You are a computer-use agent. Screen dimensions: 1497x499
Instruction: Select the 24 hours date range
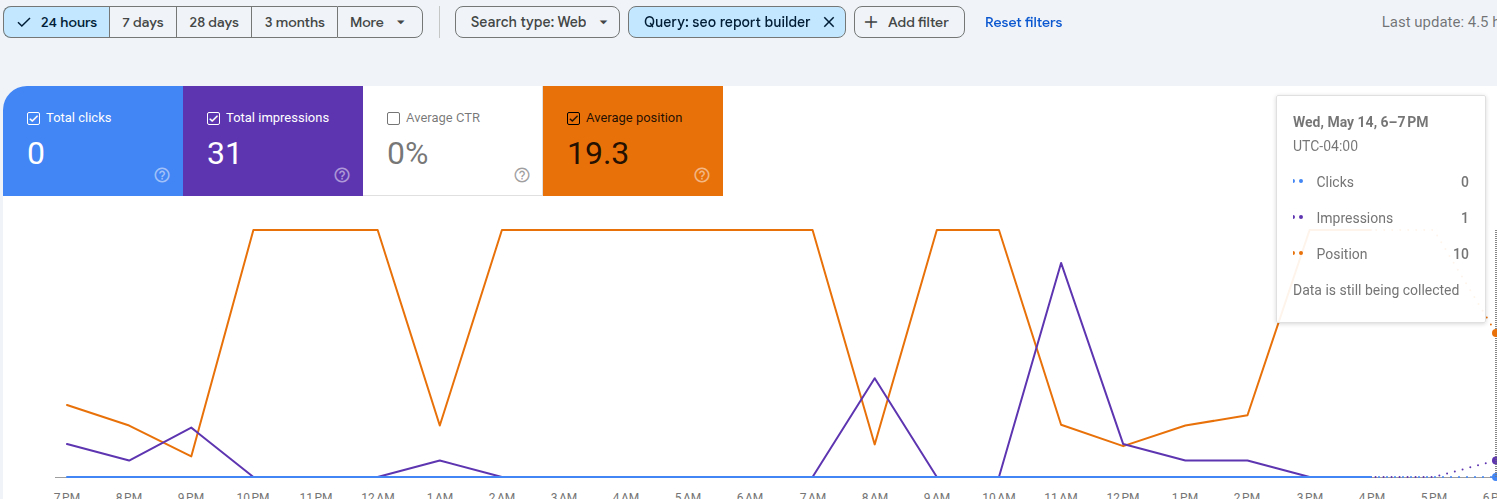56,22
